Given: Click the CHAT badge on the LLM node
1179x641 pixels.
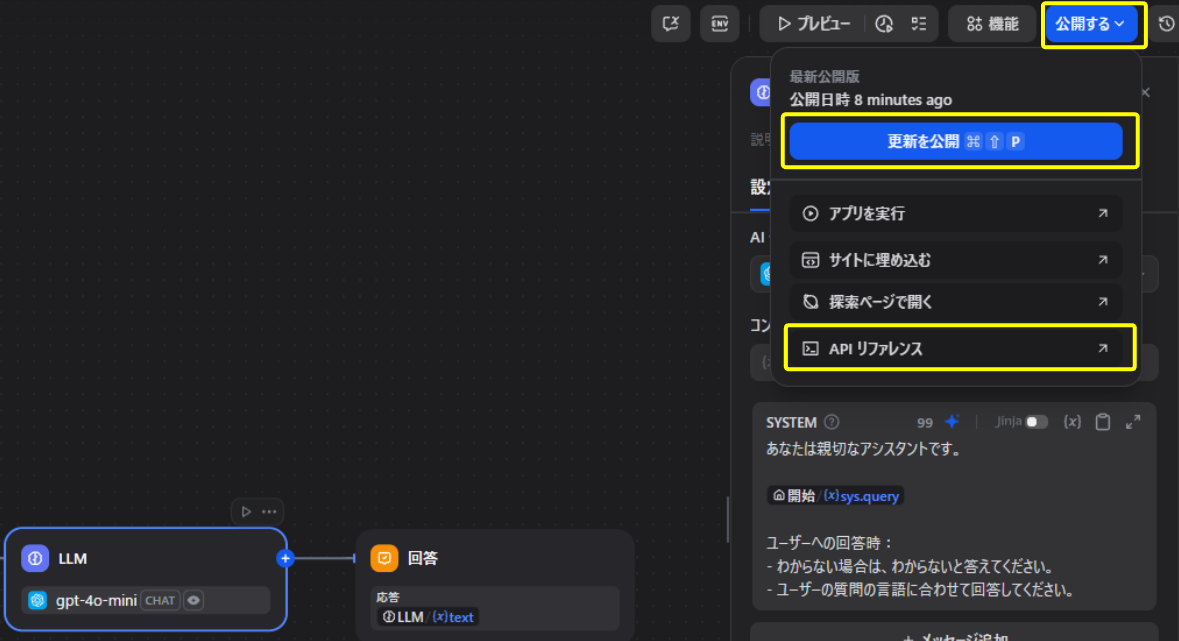Looking at the screenshot, I should pyautogui.click(x=159, y=600).
